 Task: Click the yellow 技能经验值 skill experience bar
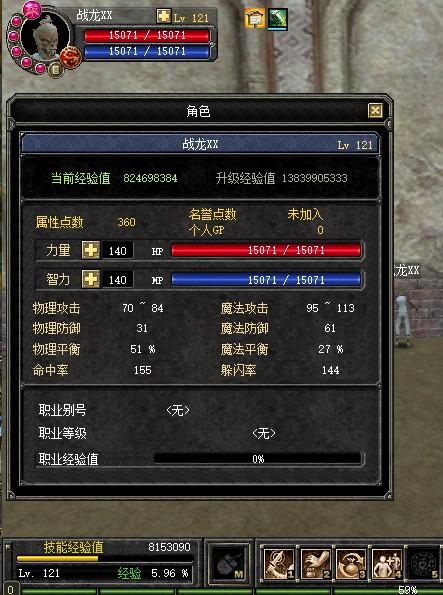click(104, 559)
